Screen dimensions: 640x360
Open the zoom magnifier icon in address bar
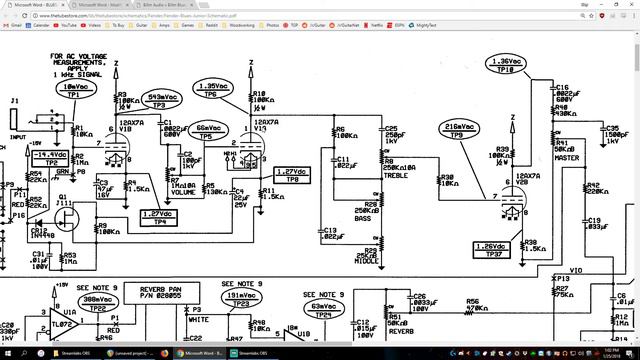[x=582, y=16]
